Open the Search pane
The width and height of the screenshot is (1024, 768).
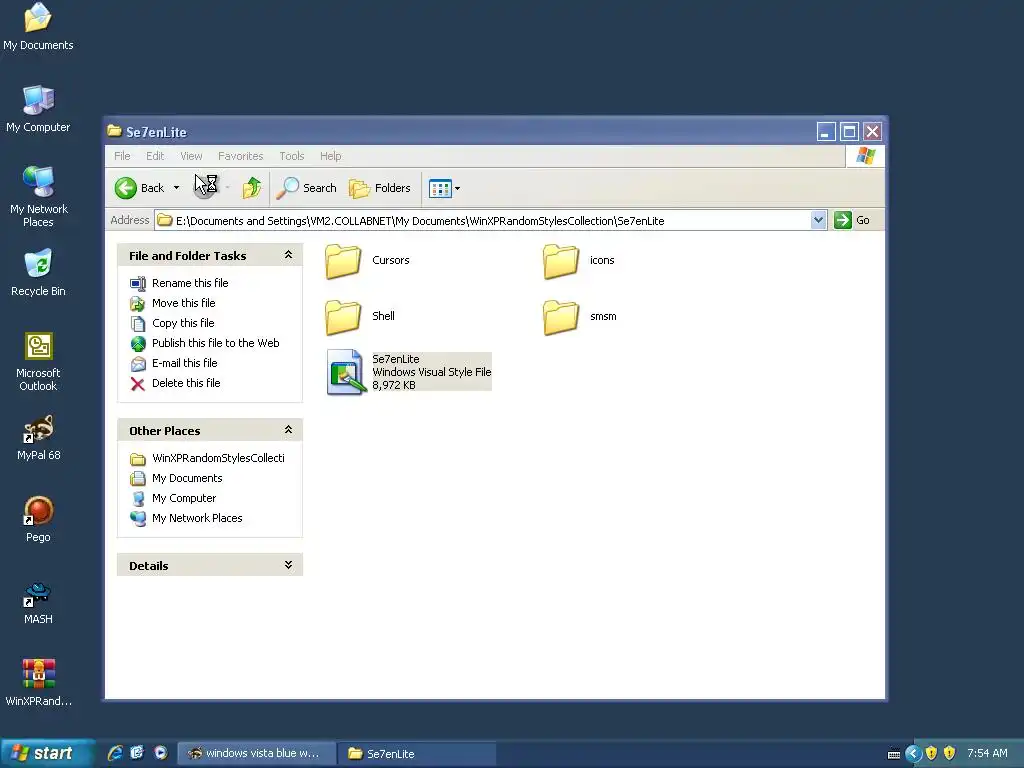click(306, 188)
